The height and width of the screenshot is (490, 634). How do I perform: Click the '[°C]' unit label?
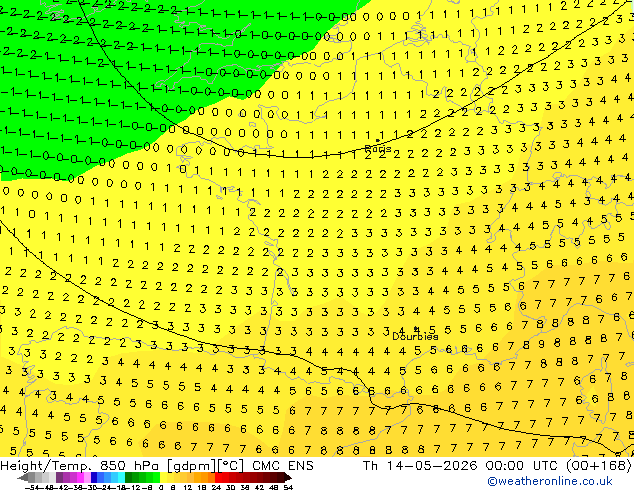click(x=230, y=466)
